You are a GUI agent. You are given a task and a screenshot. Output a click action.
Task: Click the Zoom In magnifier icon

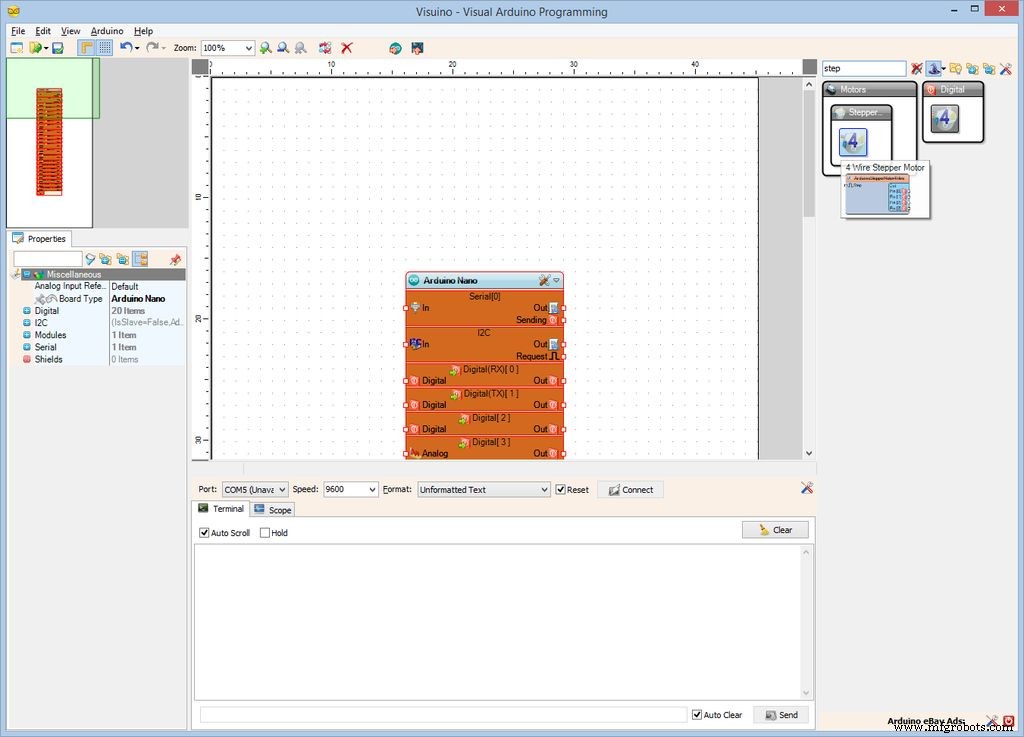pos(266,48)
